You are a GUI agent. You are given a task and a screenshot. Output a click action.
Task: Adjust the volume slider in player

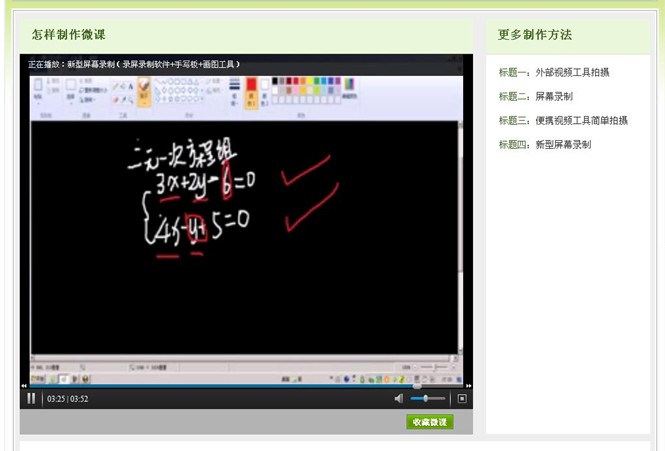[427, 398]
